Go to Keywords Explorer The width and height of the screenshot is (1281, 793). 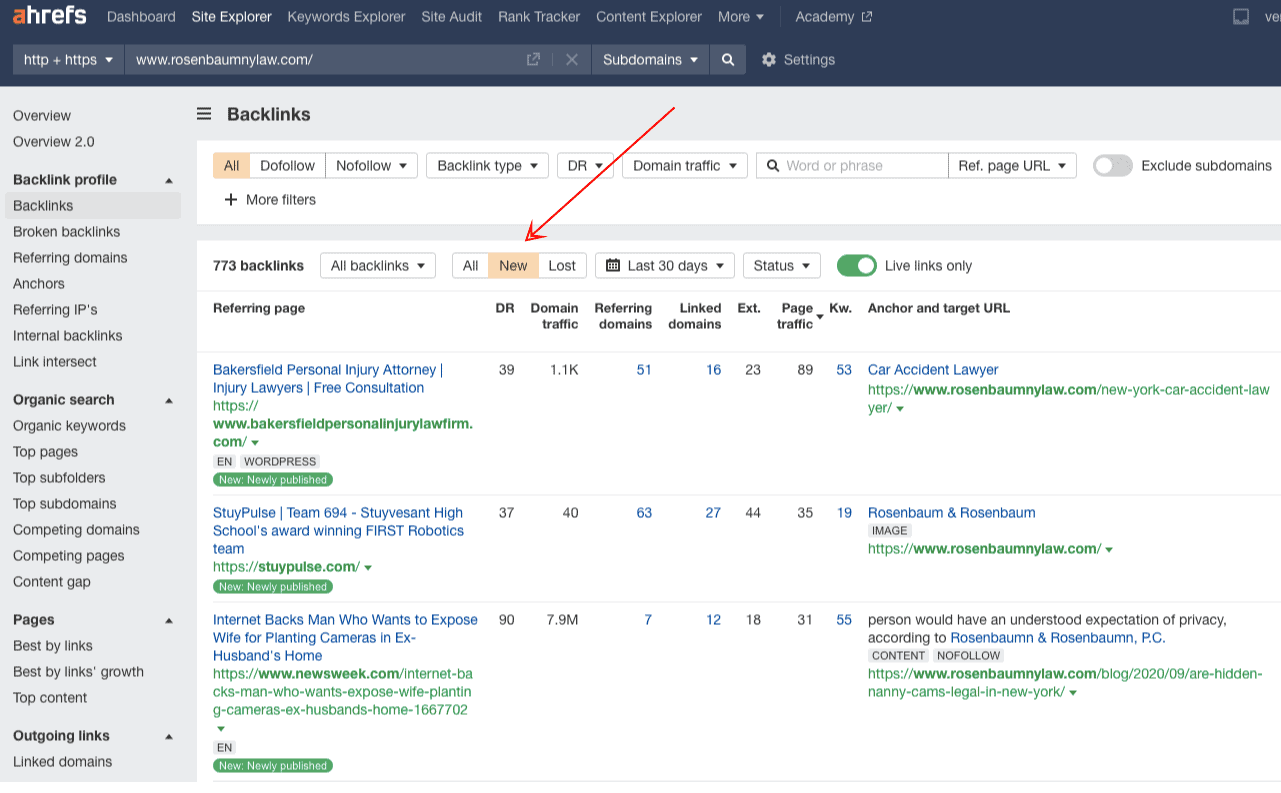[x=346, y=17]
